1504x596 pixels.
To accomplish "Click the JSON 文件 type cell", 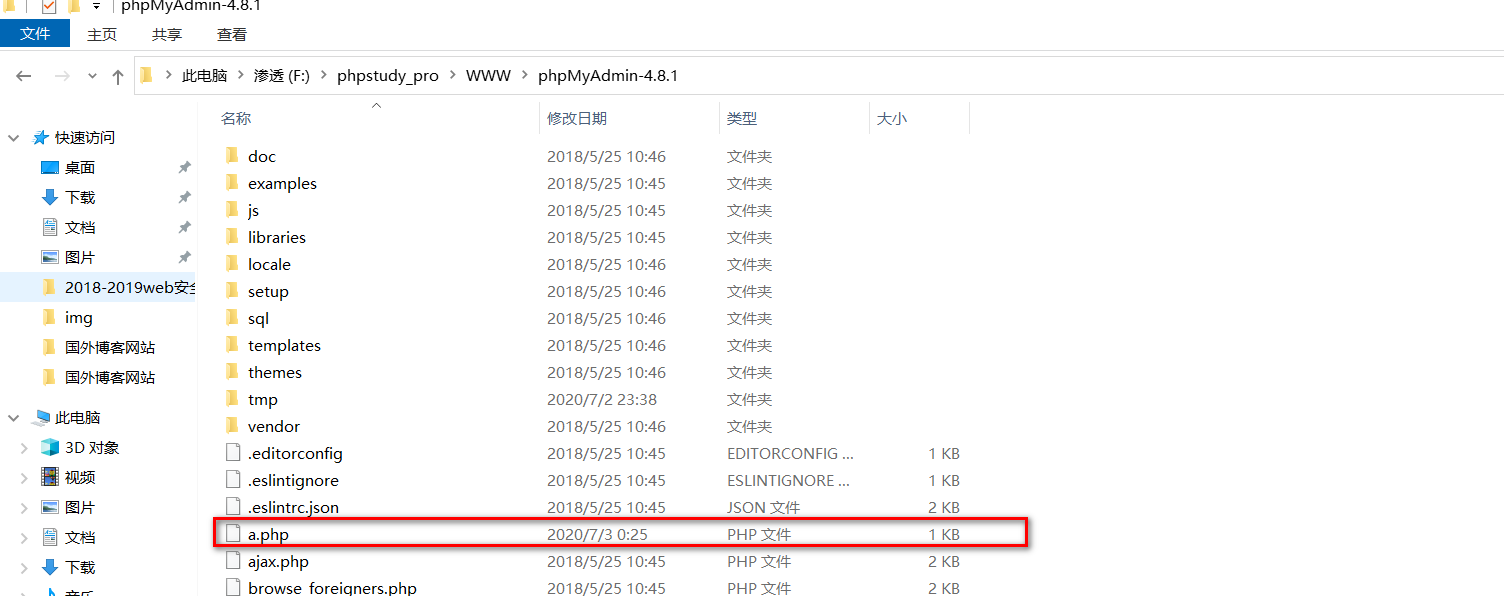I will point(763,507).
